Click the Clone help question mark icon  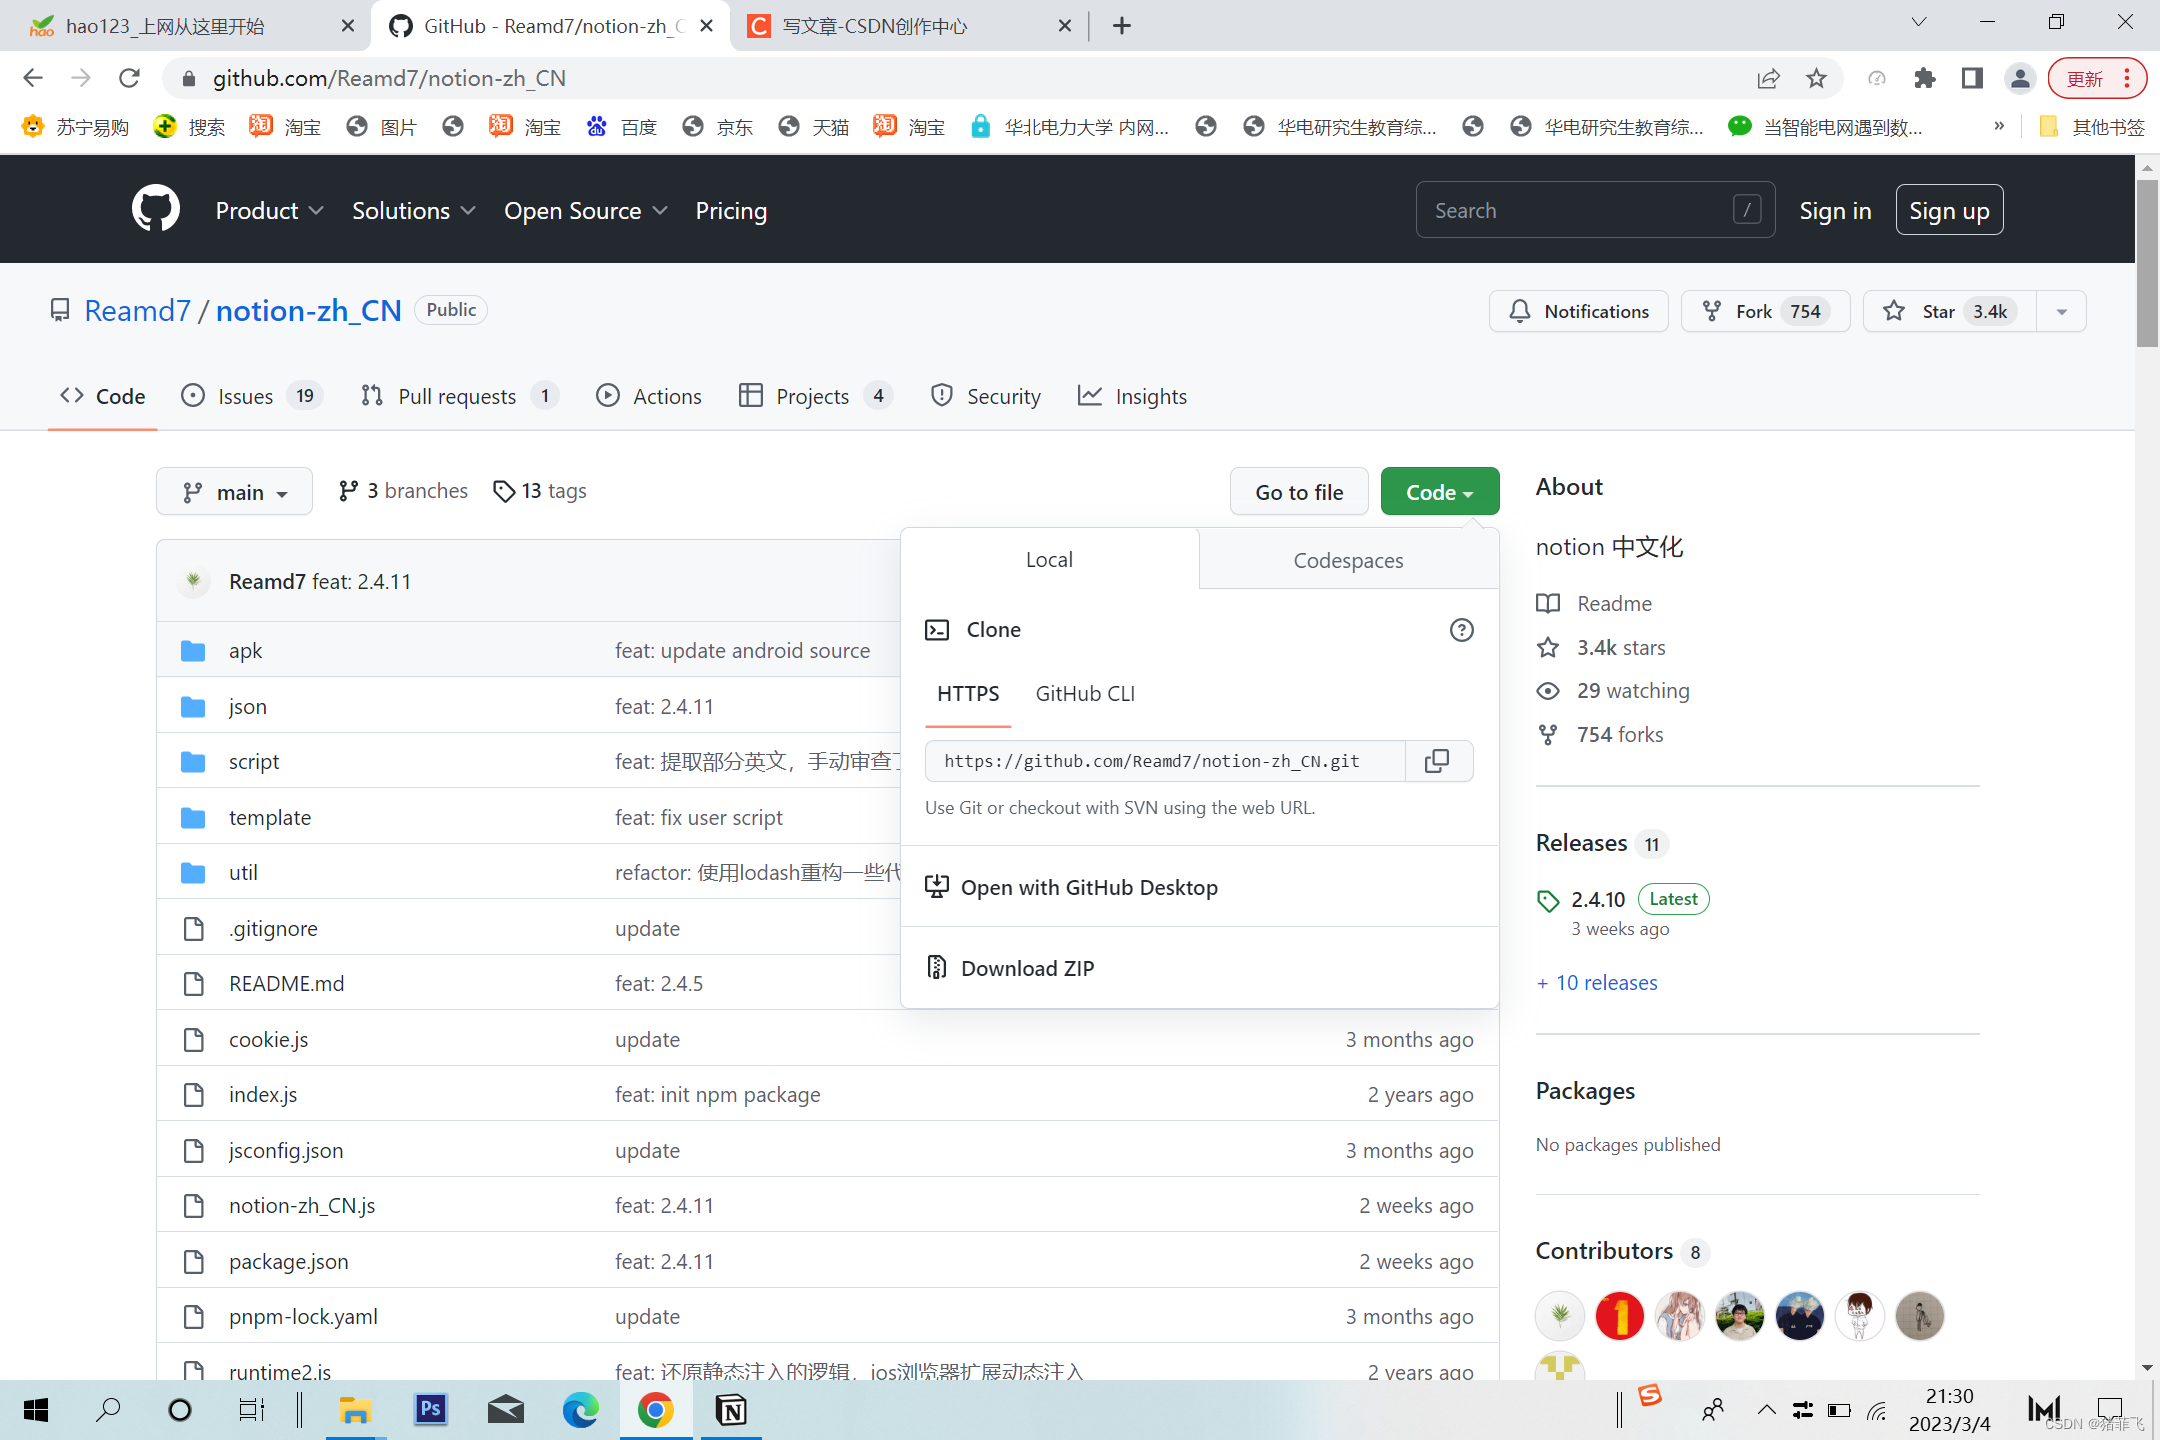coord(1461,630)
